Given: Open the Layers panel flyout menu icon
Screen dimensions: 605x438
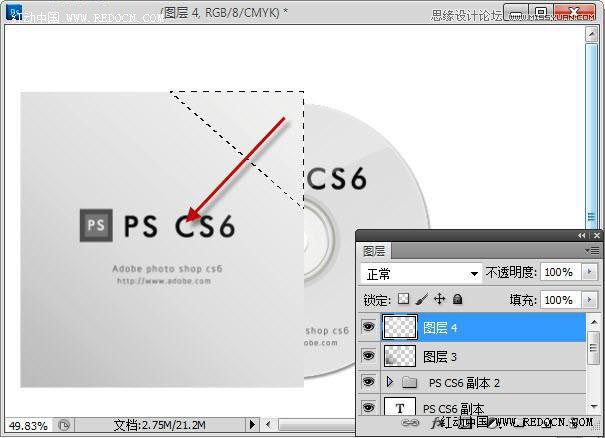Looking at the screenshot, I should point(593,251).
